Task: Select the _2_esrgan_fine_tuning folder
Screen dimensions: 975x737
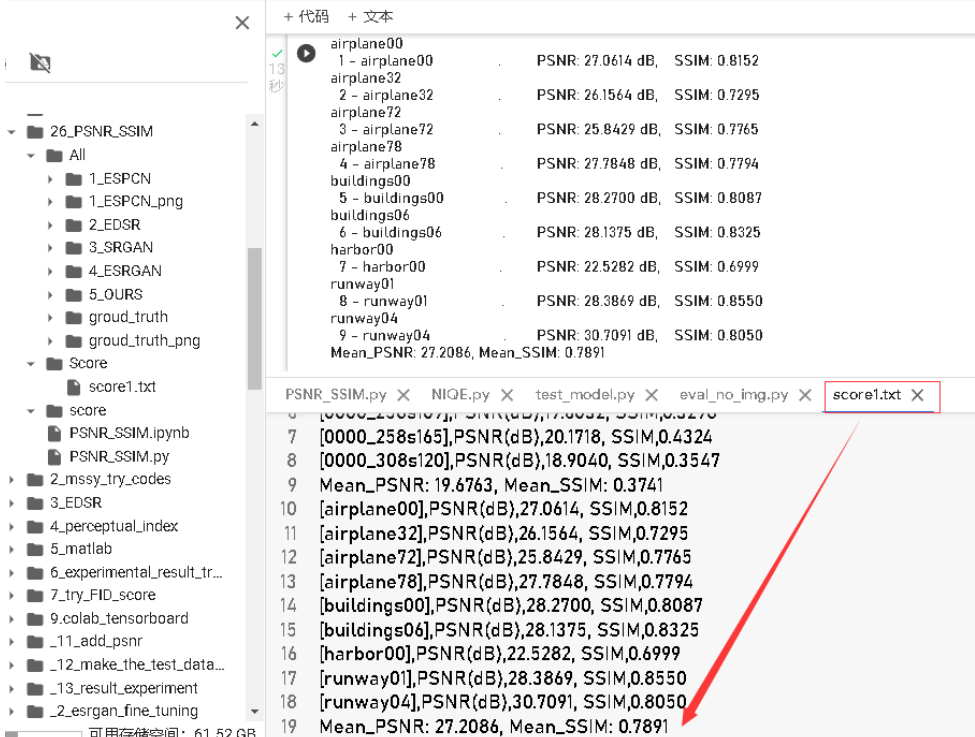Action: 123,710
